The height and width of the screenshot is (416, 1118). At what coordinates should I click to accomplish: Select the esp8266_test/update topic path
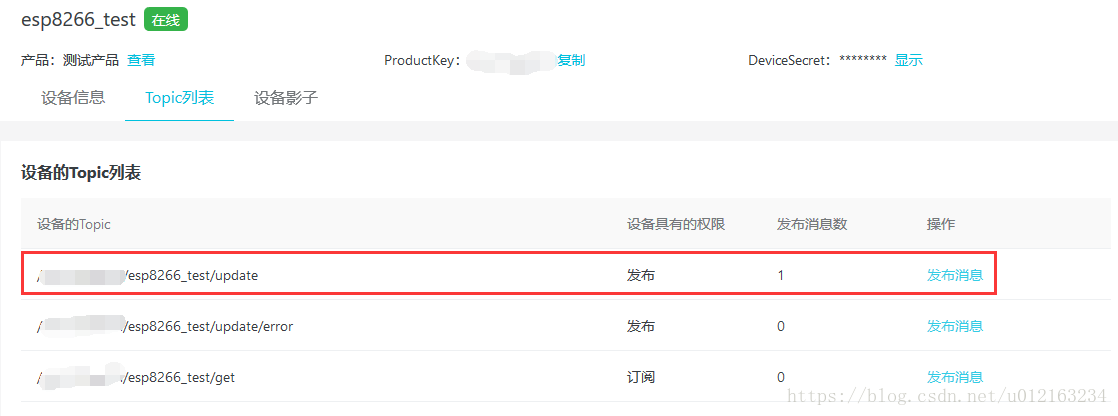click(190, 275)
